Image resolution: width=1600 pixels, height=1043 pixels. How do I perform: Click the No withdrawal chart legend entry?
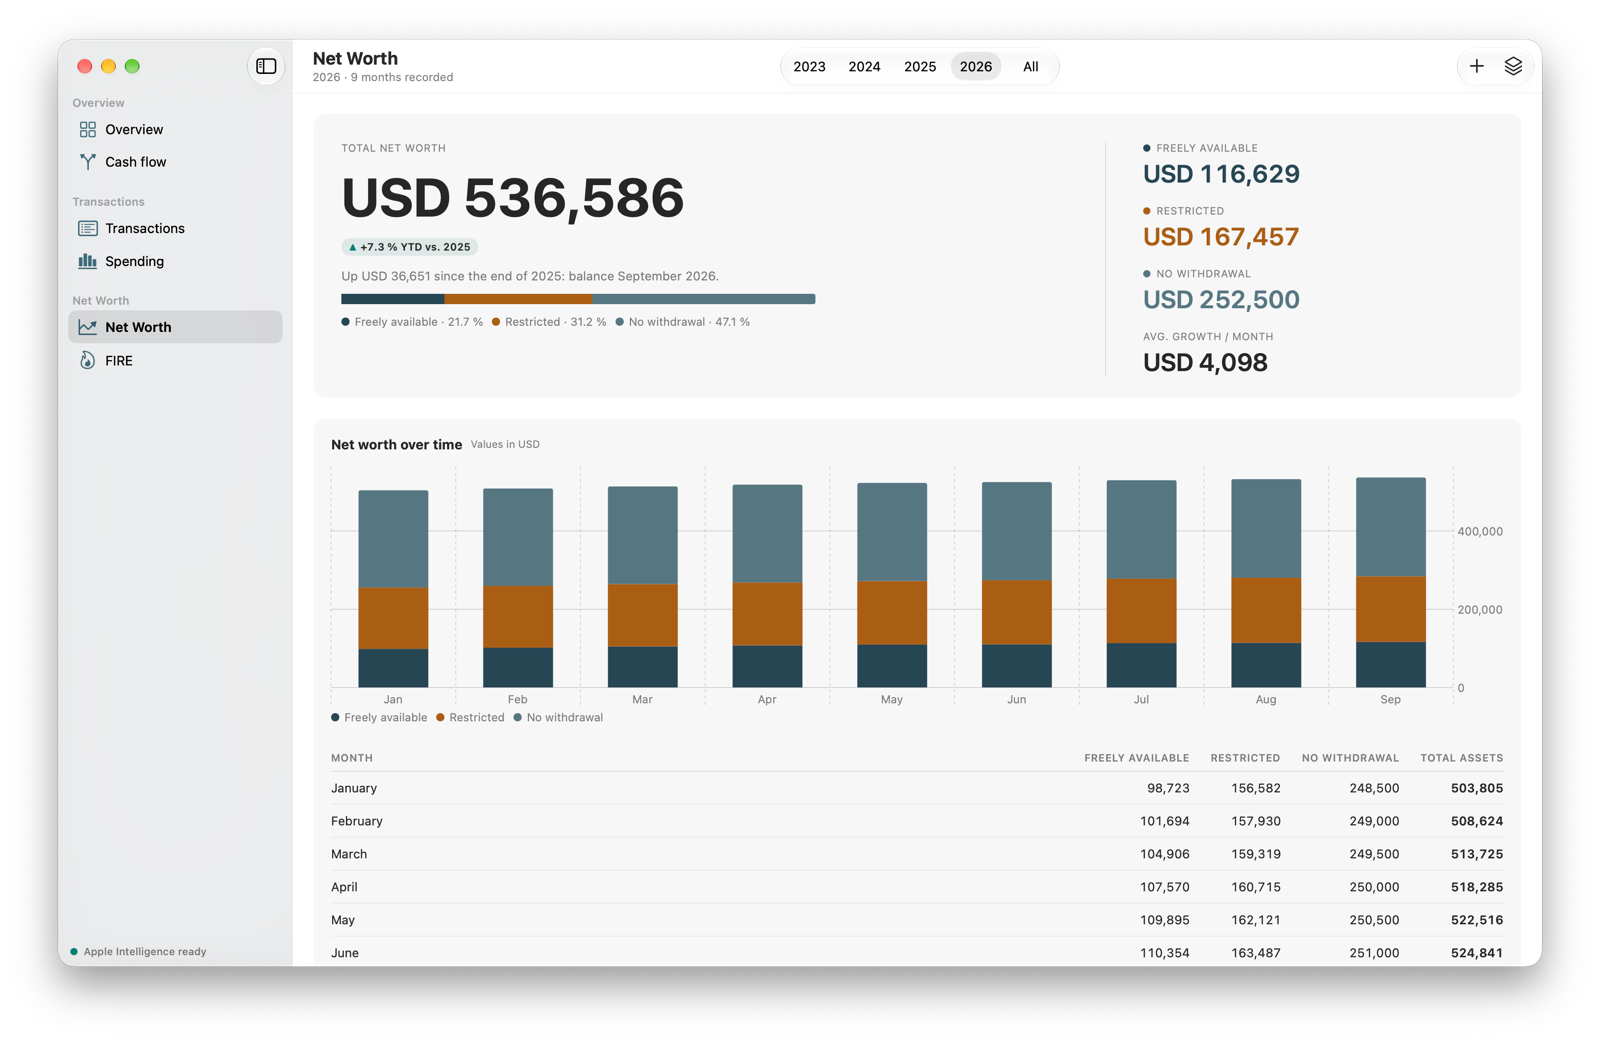[x=558, y=717]
